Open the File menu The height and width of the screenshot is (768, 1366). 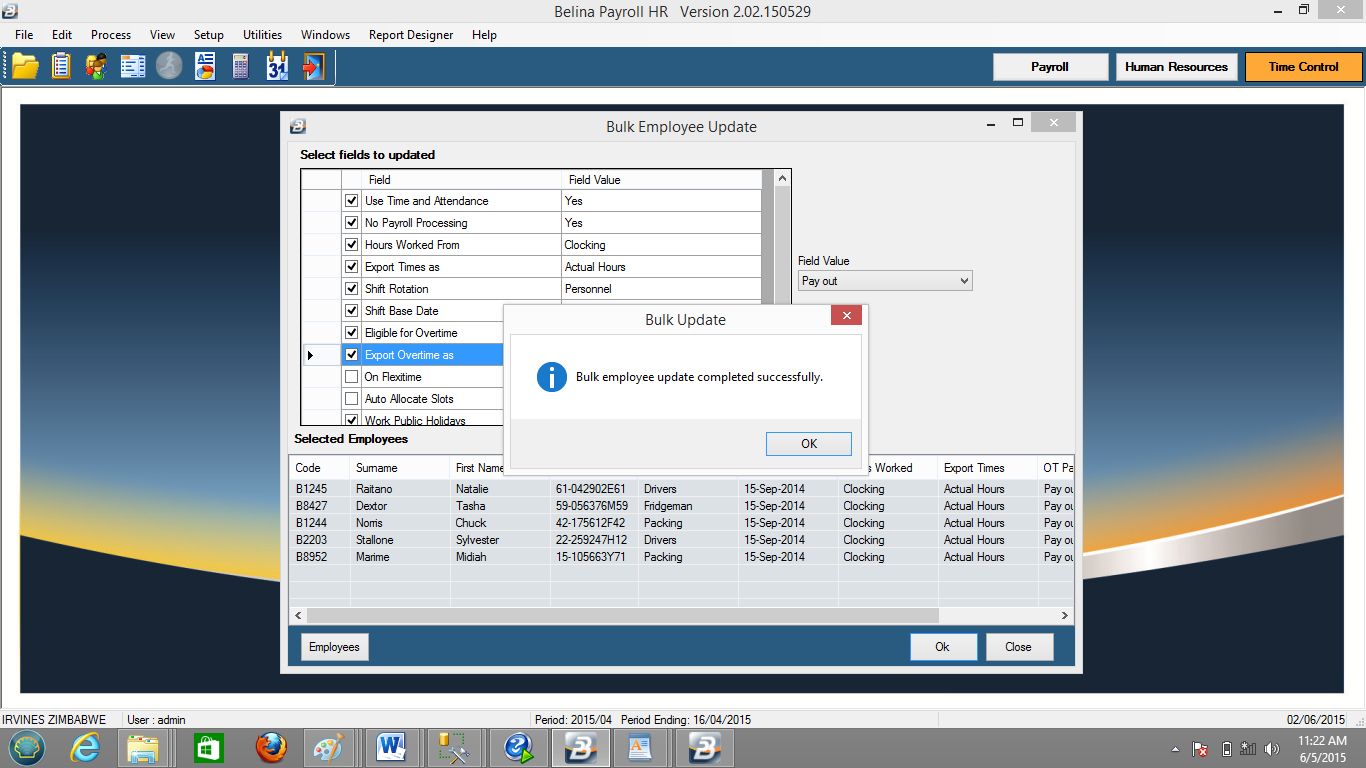tap(24, 35)
